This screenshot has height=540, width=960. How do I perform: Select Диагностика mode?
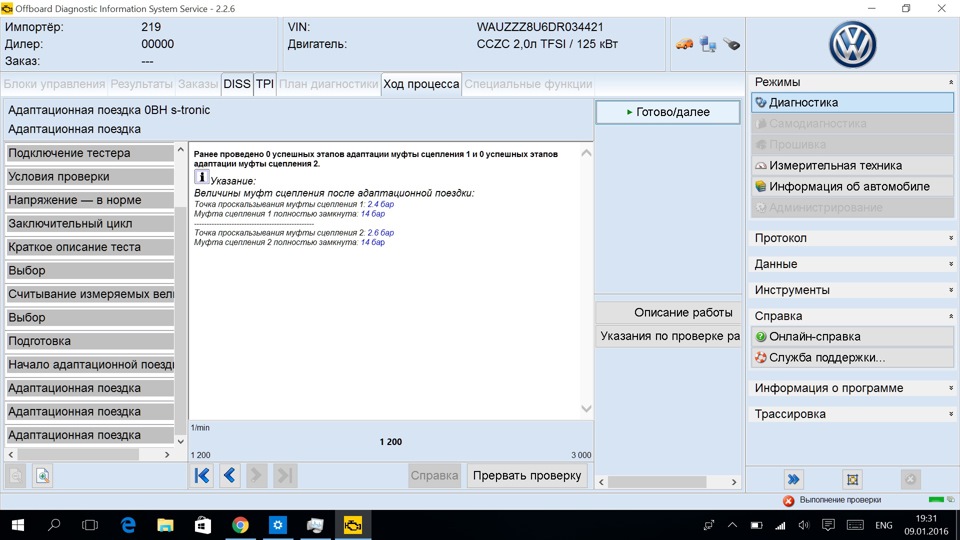pyautogui.click(x=852, y=102)
